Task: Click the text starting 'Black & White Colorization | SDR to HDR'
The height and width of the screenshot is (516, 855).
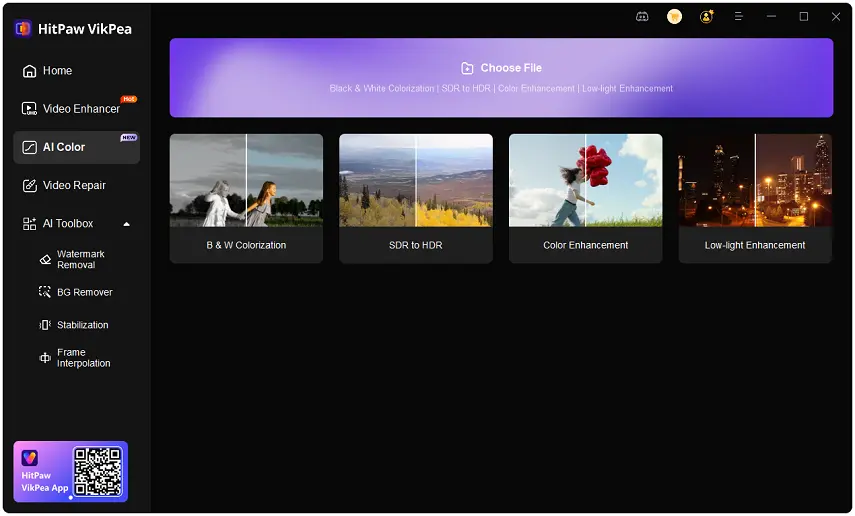Action: [x=501, y=88]
